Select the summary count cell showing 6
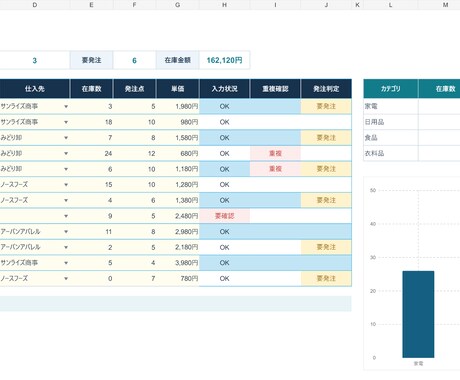Image resolution: width=460 pixels, height=380 pixels. point(134,60)
